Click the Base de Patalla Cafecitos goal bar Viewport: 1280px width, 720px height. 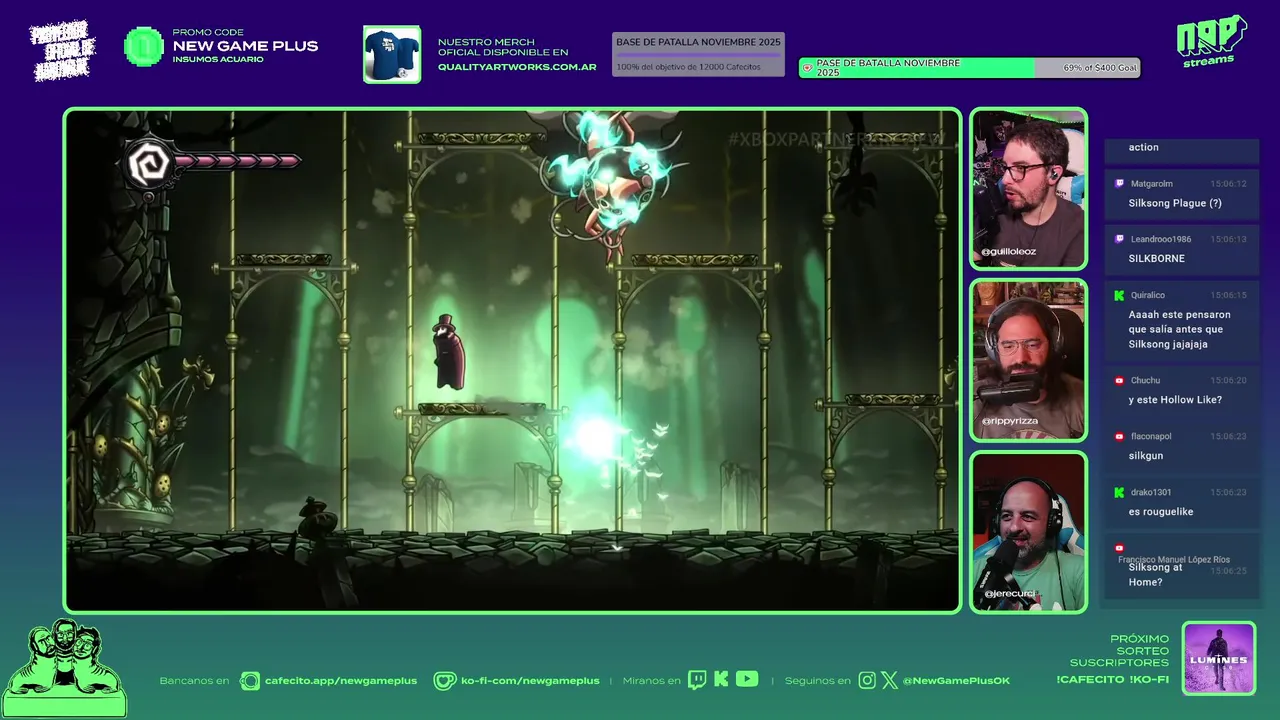coord(698,55)
